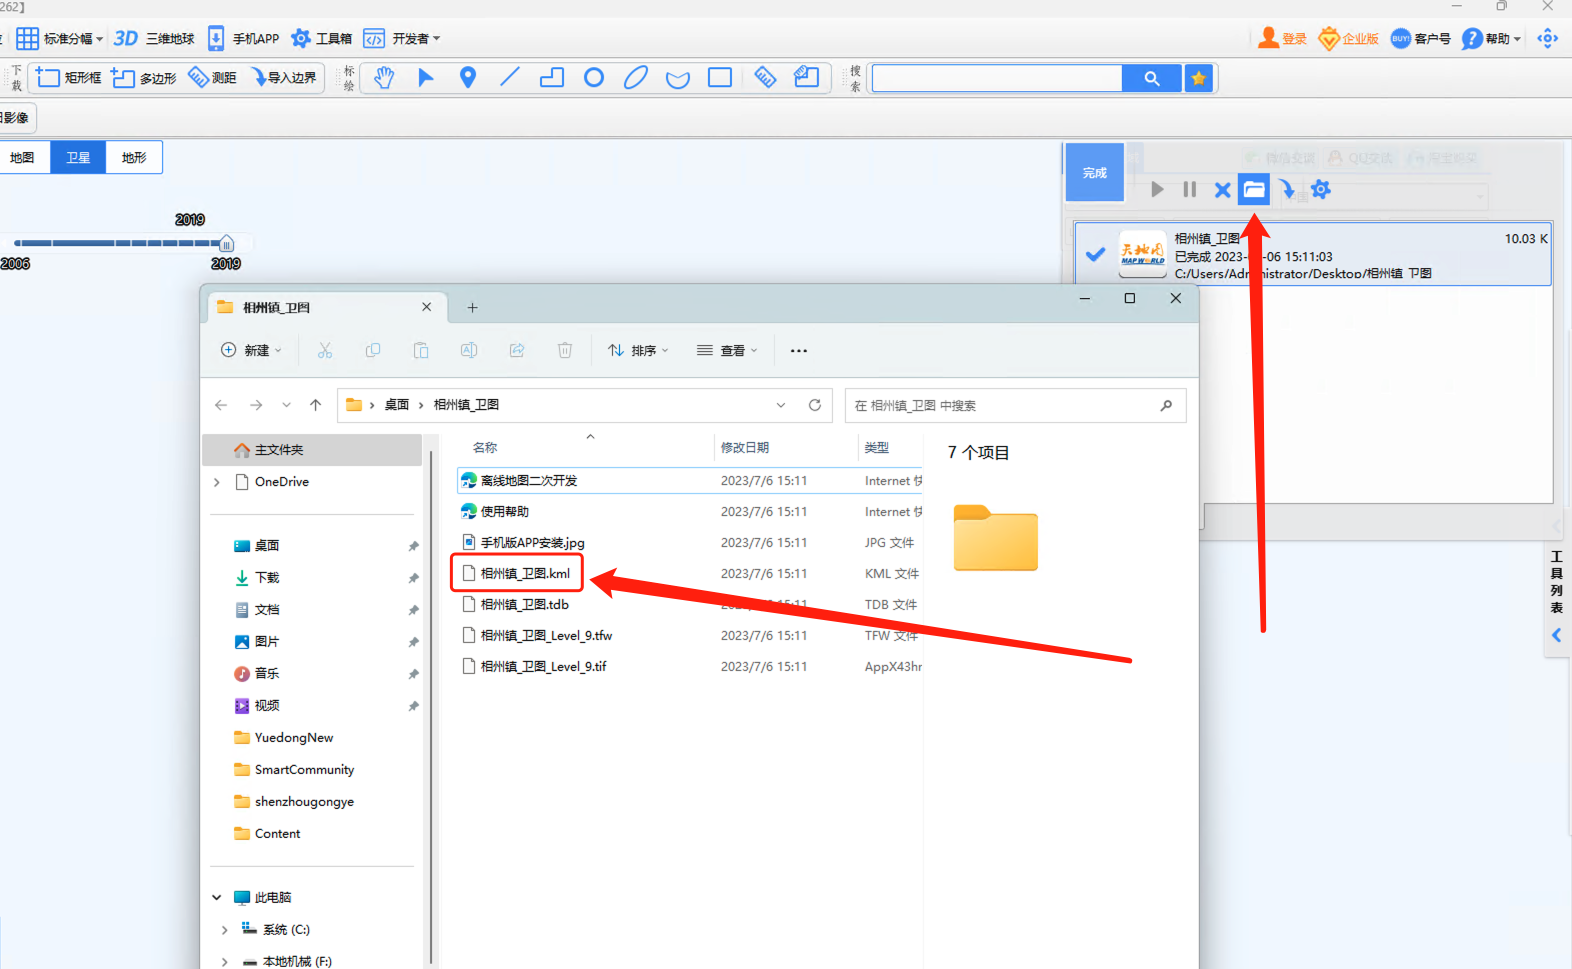
Task: Expand address bar history dropdown
Action: coord(781,405)
